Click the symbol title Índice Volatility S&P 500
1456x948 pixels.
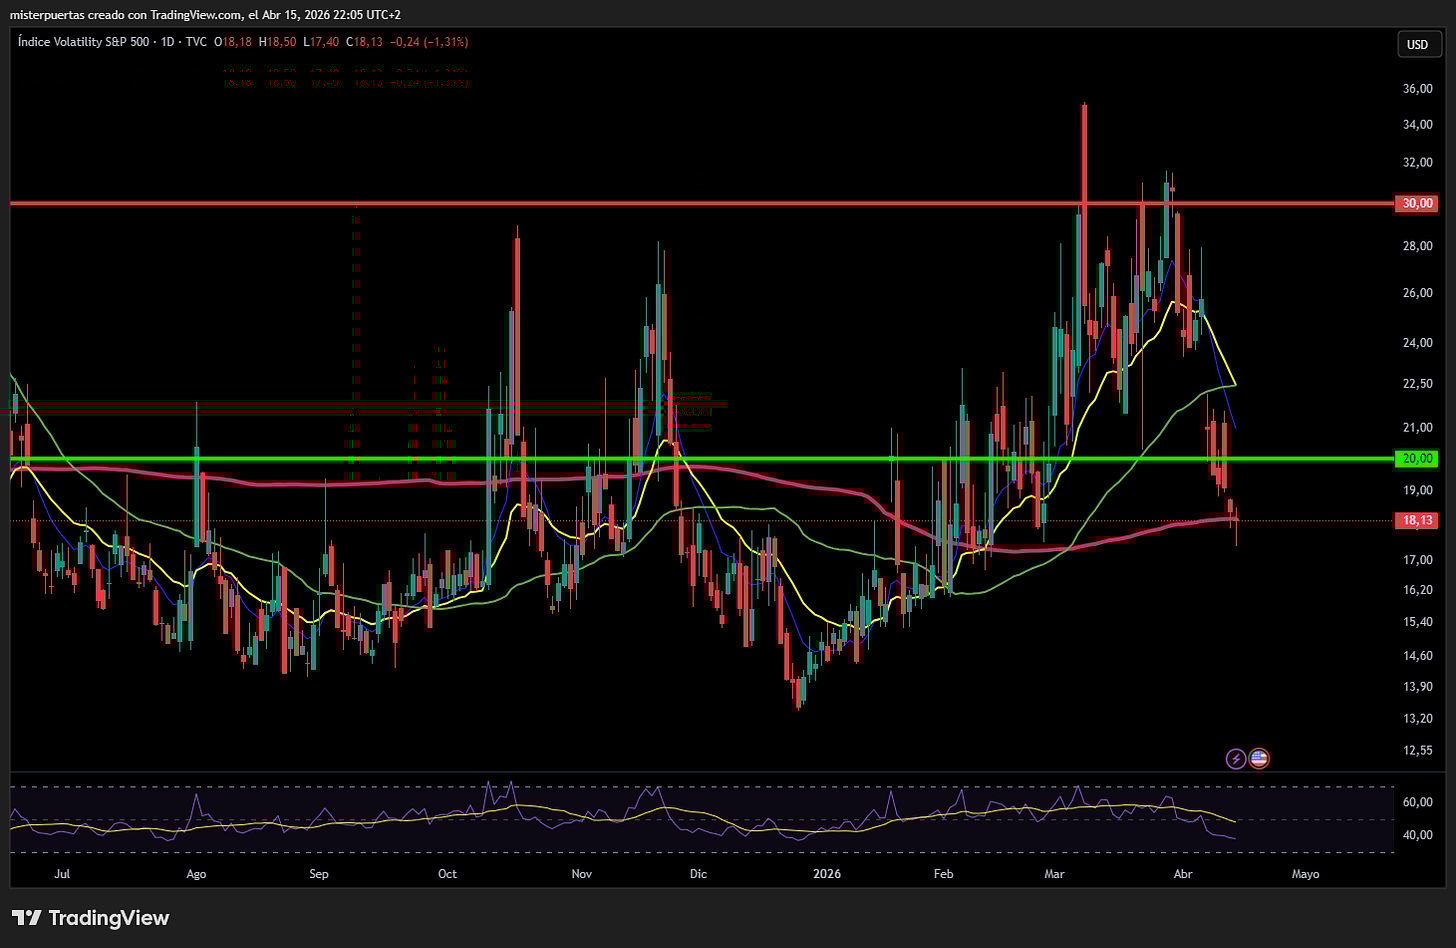coord(83,42)
